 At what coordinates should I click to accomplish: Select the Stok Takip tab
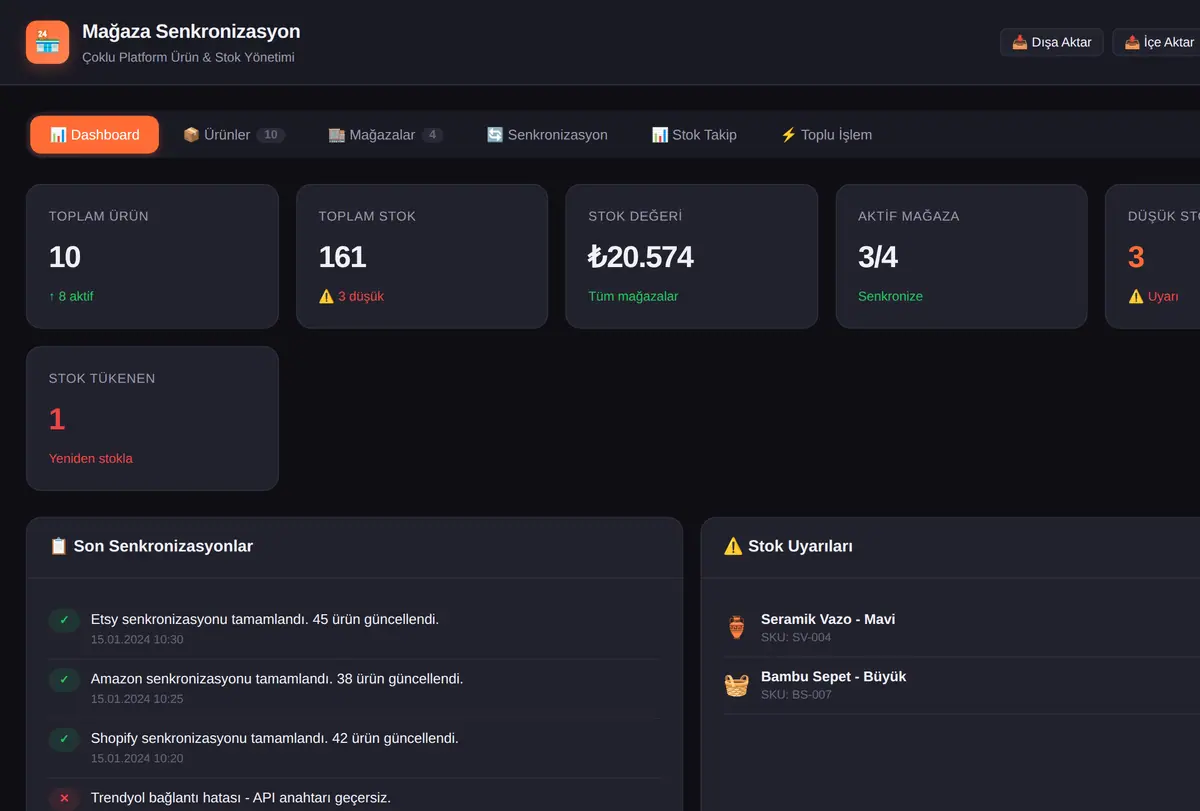[x=694, y=135]
